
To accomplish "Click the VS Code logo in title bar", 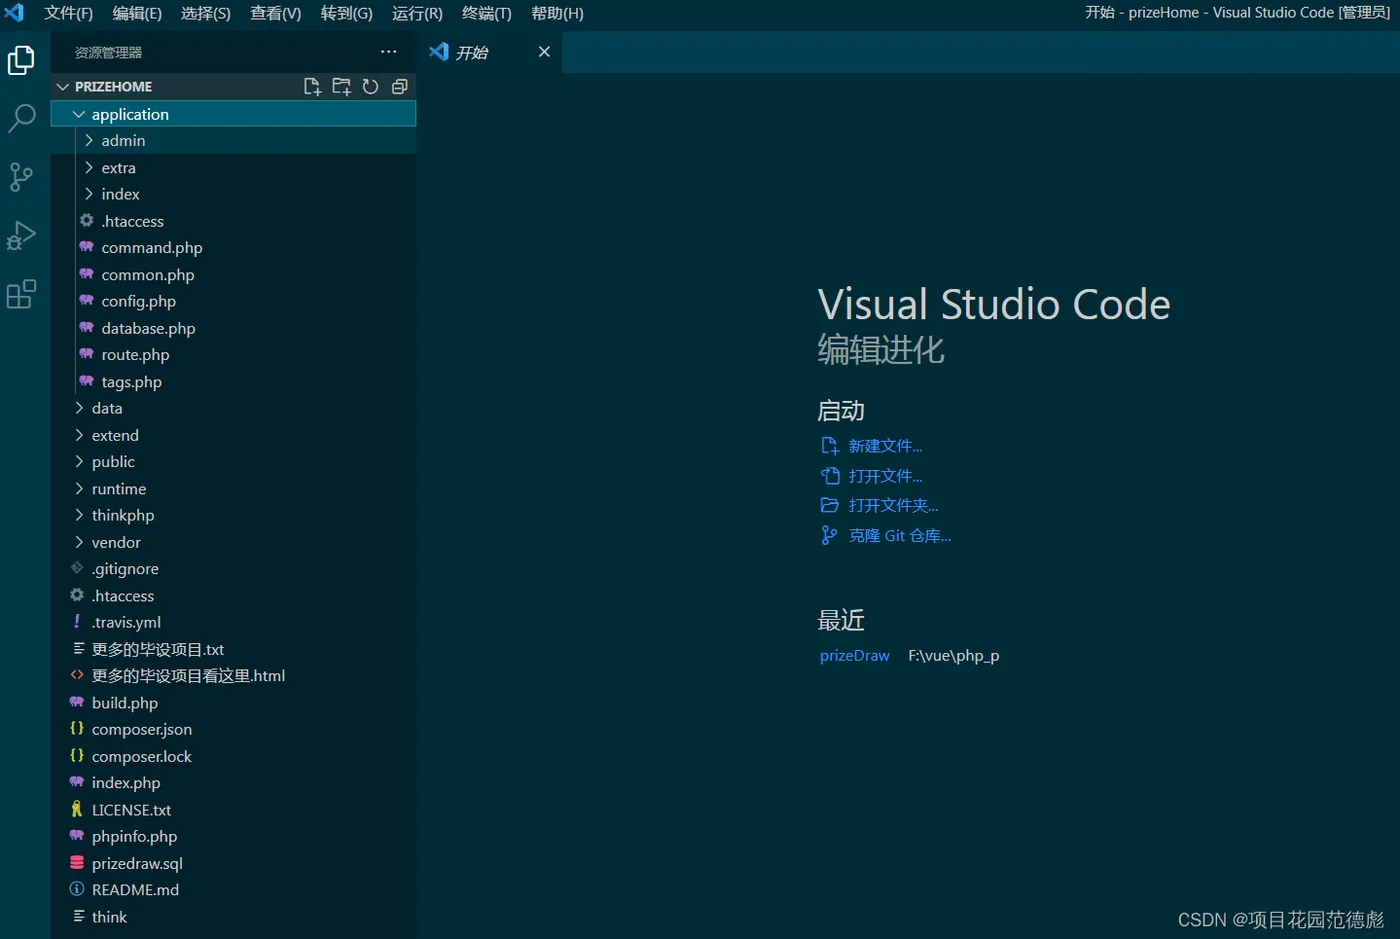I will coord(14,13).
